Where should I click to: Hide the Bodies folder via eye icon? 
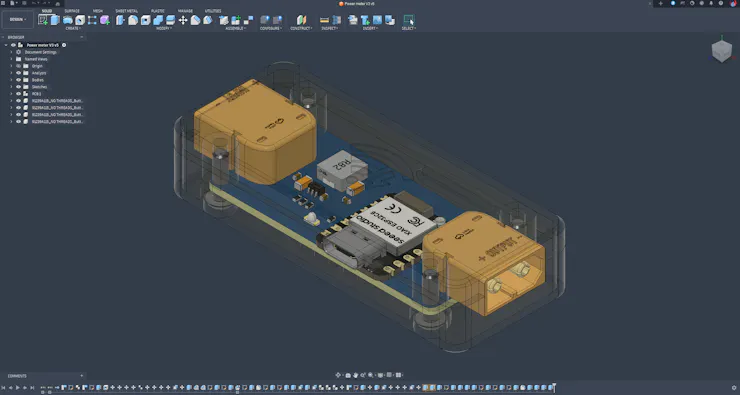tap(19, 80)
